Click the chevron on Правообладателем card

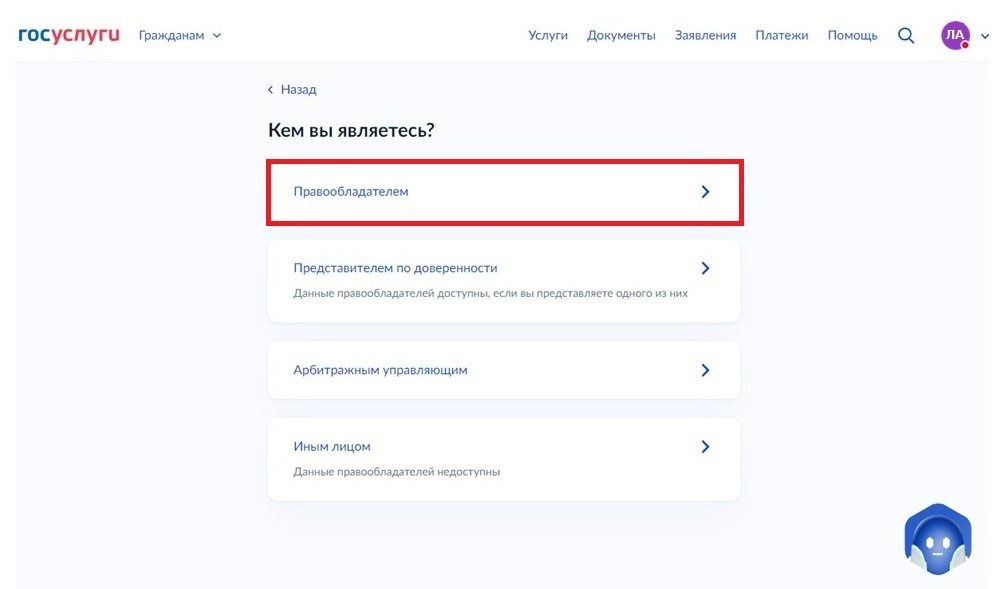[705, 191]
